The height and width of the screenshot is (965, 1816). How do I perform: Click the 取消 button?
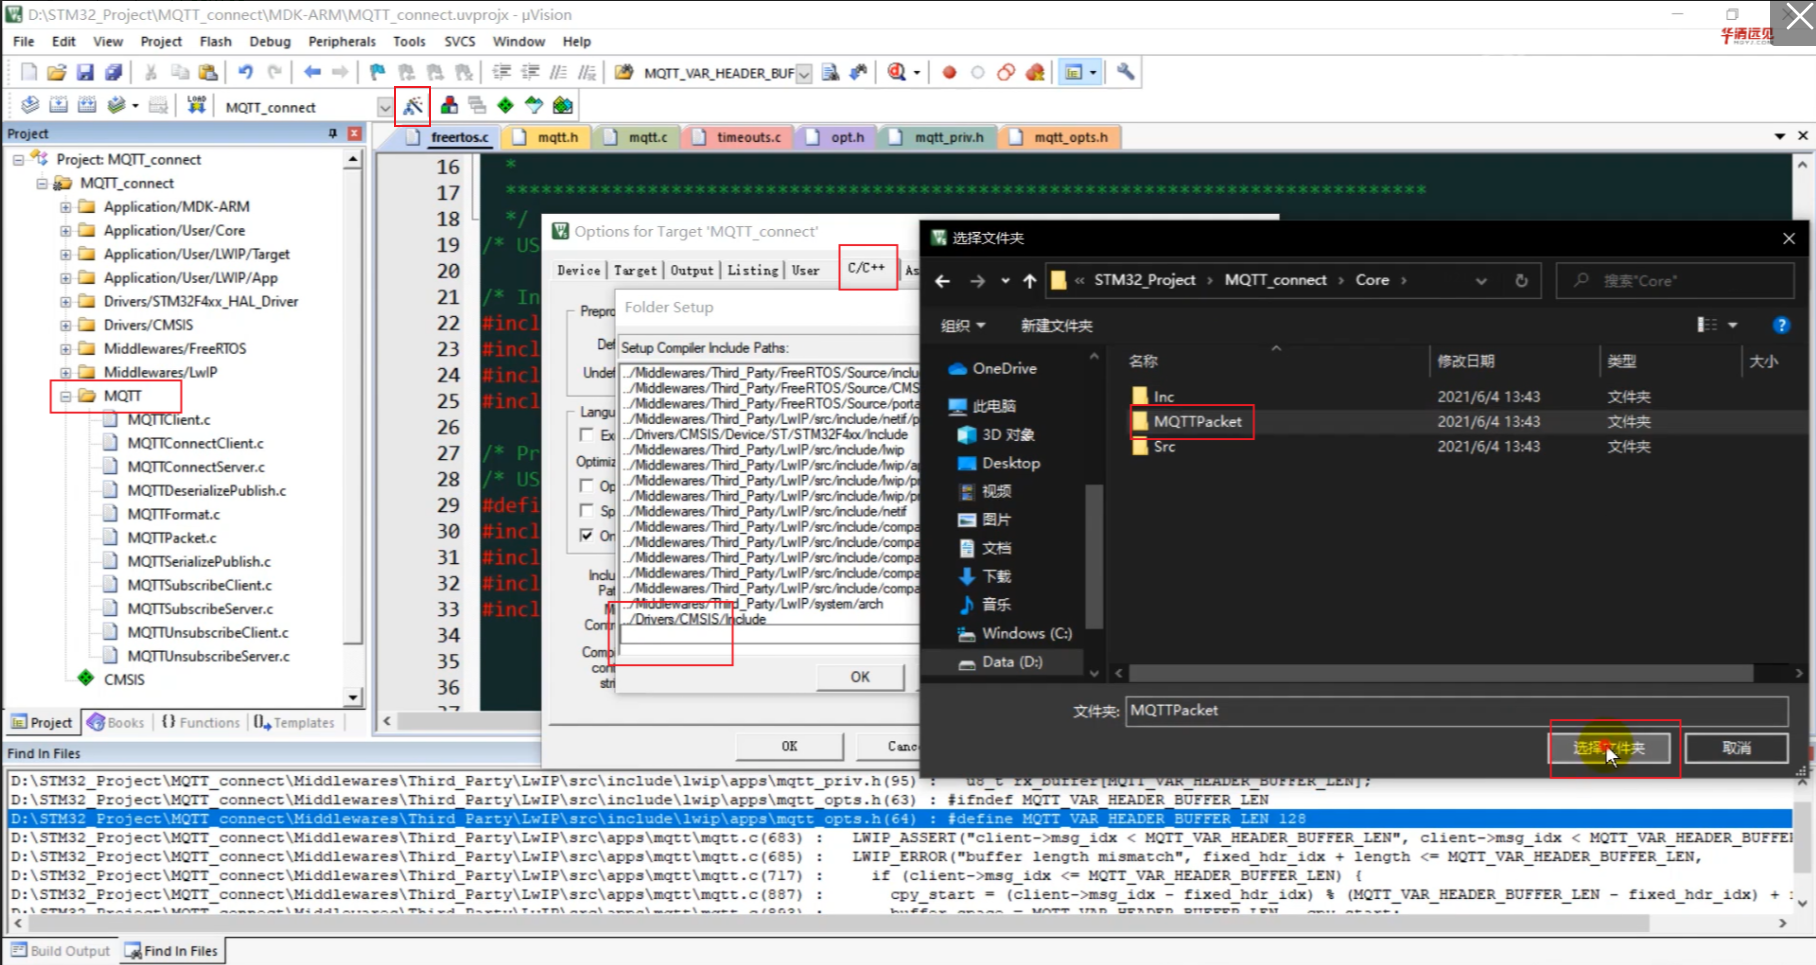coord(1736,747)
